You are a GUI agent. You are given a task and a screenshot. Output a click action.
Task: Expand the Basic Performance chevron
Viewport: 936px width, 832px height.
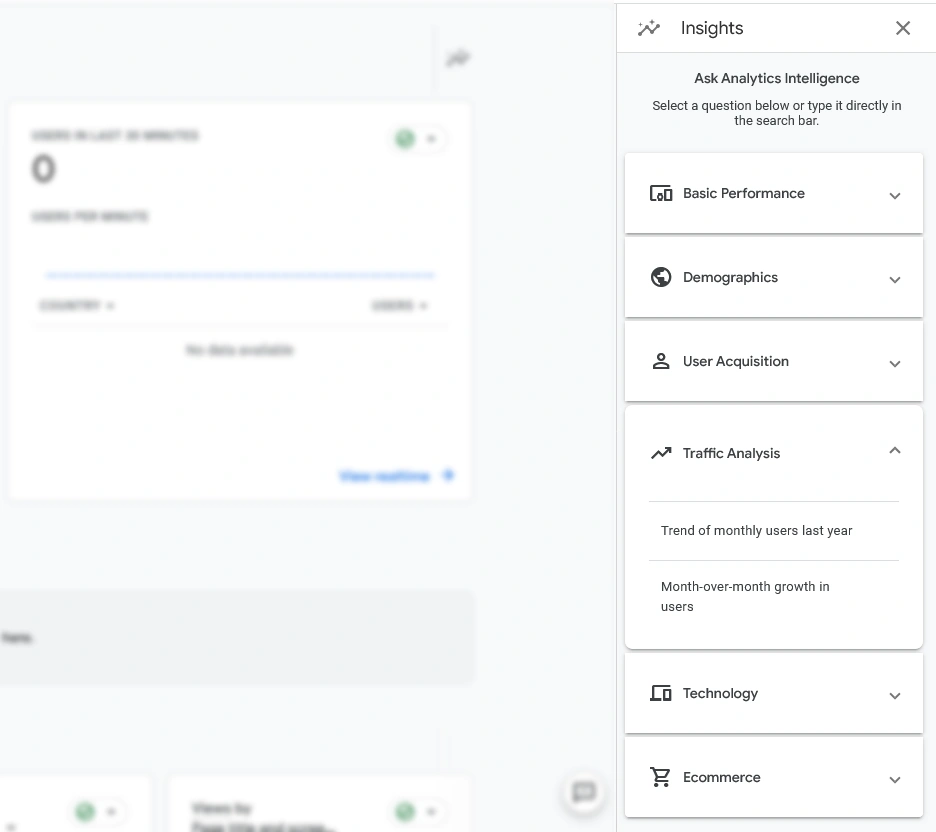[895, 196]
